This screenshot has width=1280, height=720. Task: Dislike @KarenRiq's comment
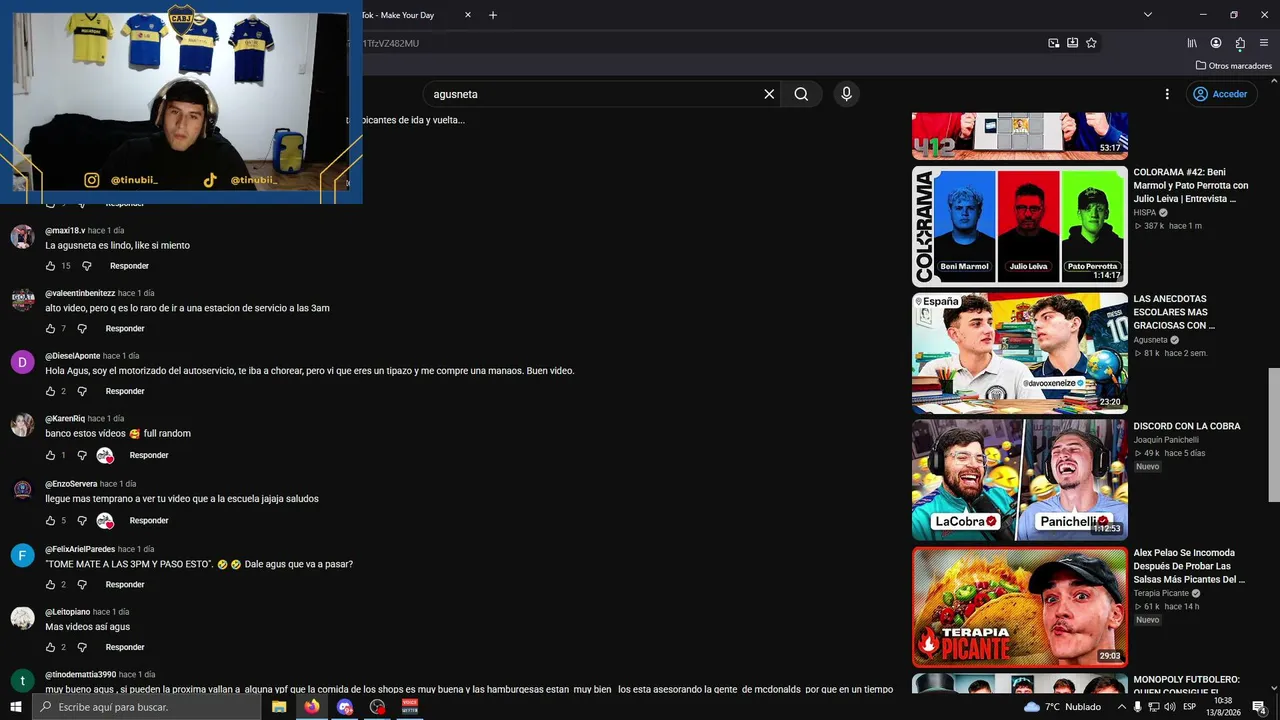point(82,456)
